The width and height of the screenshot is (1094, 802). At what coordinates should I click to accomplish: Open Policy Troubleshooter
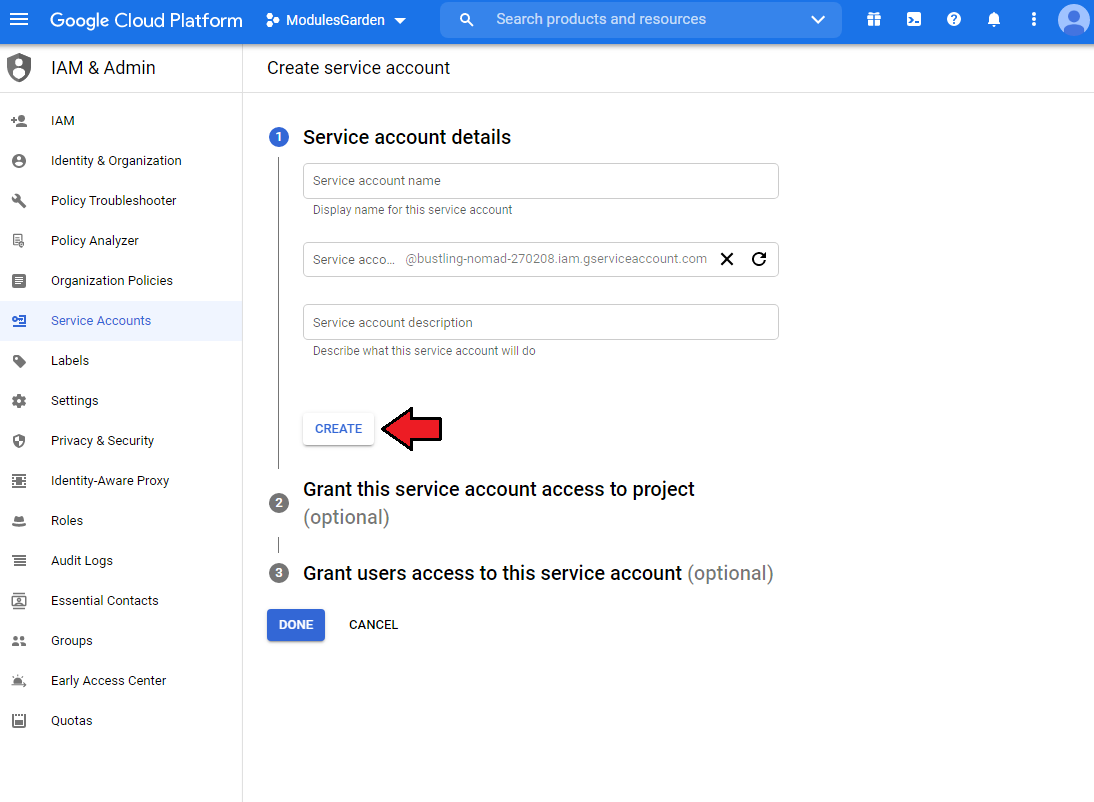pyautogui.click(x=121, y=200)
